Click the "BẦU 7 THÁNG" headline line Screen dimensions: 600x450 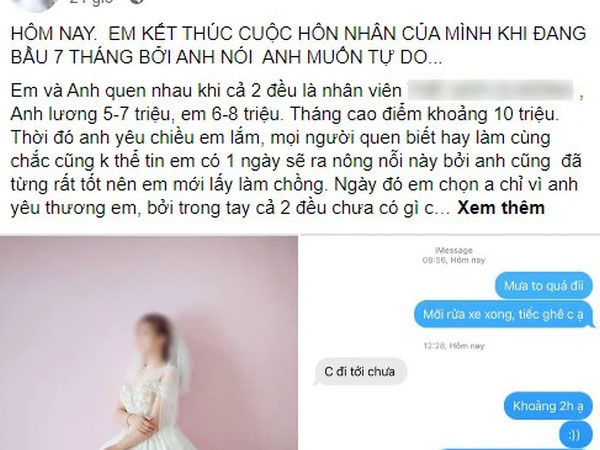[x=226, y=57]
